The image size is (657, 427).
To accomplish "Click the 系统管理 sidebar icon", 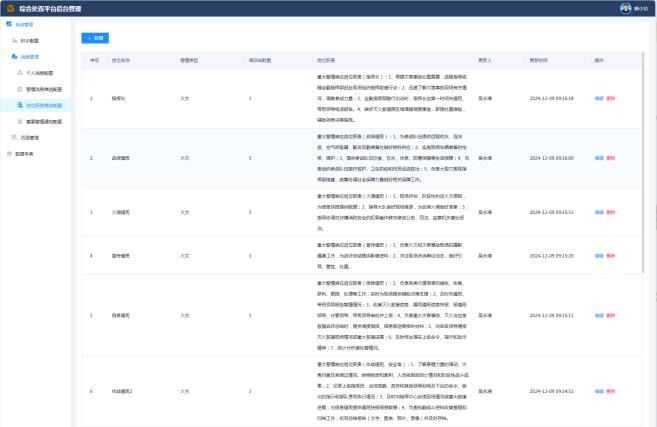I will (7, 23).
